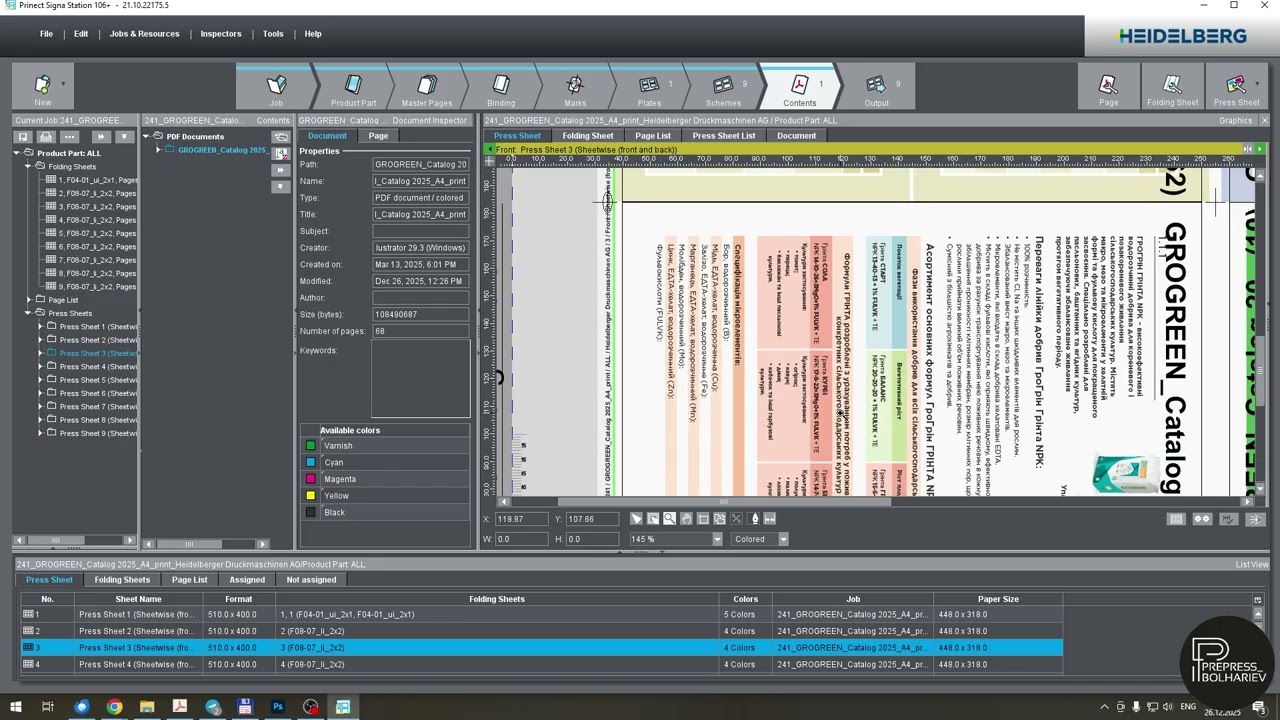Open the Output workflow step
The image size is (1280, 720).
tap(876, 87)
